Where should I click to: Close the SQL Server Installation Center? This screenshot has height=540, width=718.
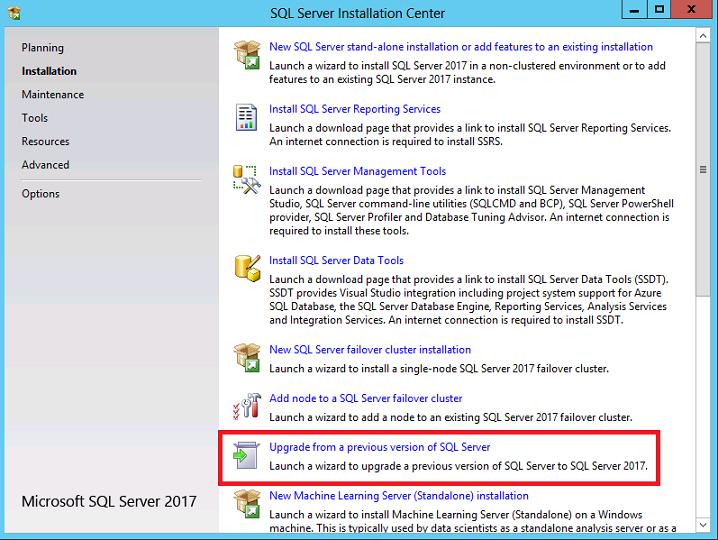click(x=691, y=10)
